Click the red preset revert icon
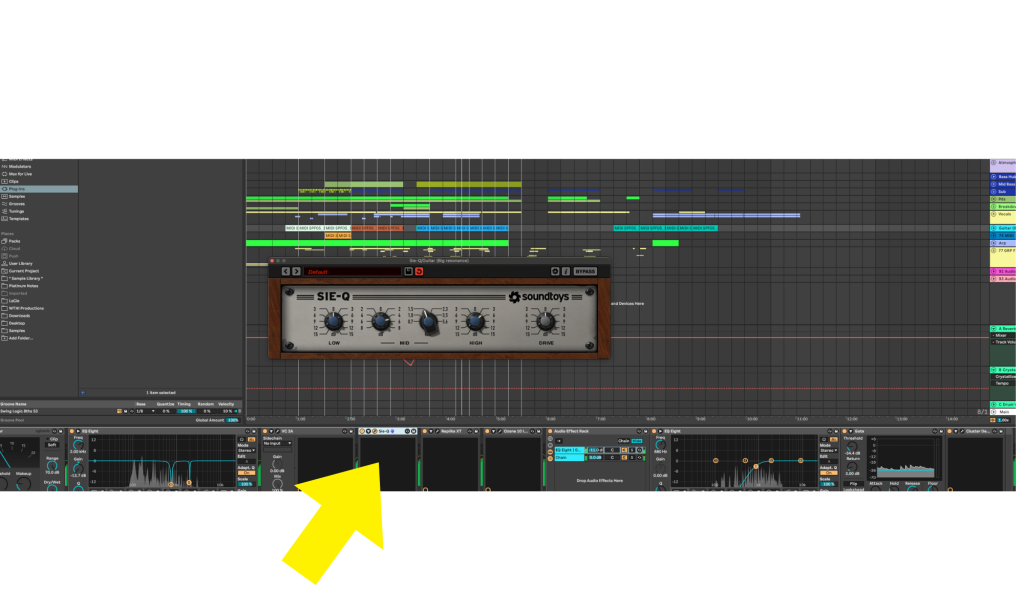 point(419,271)
